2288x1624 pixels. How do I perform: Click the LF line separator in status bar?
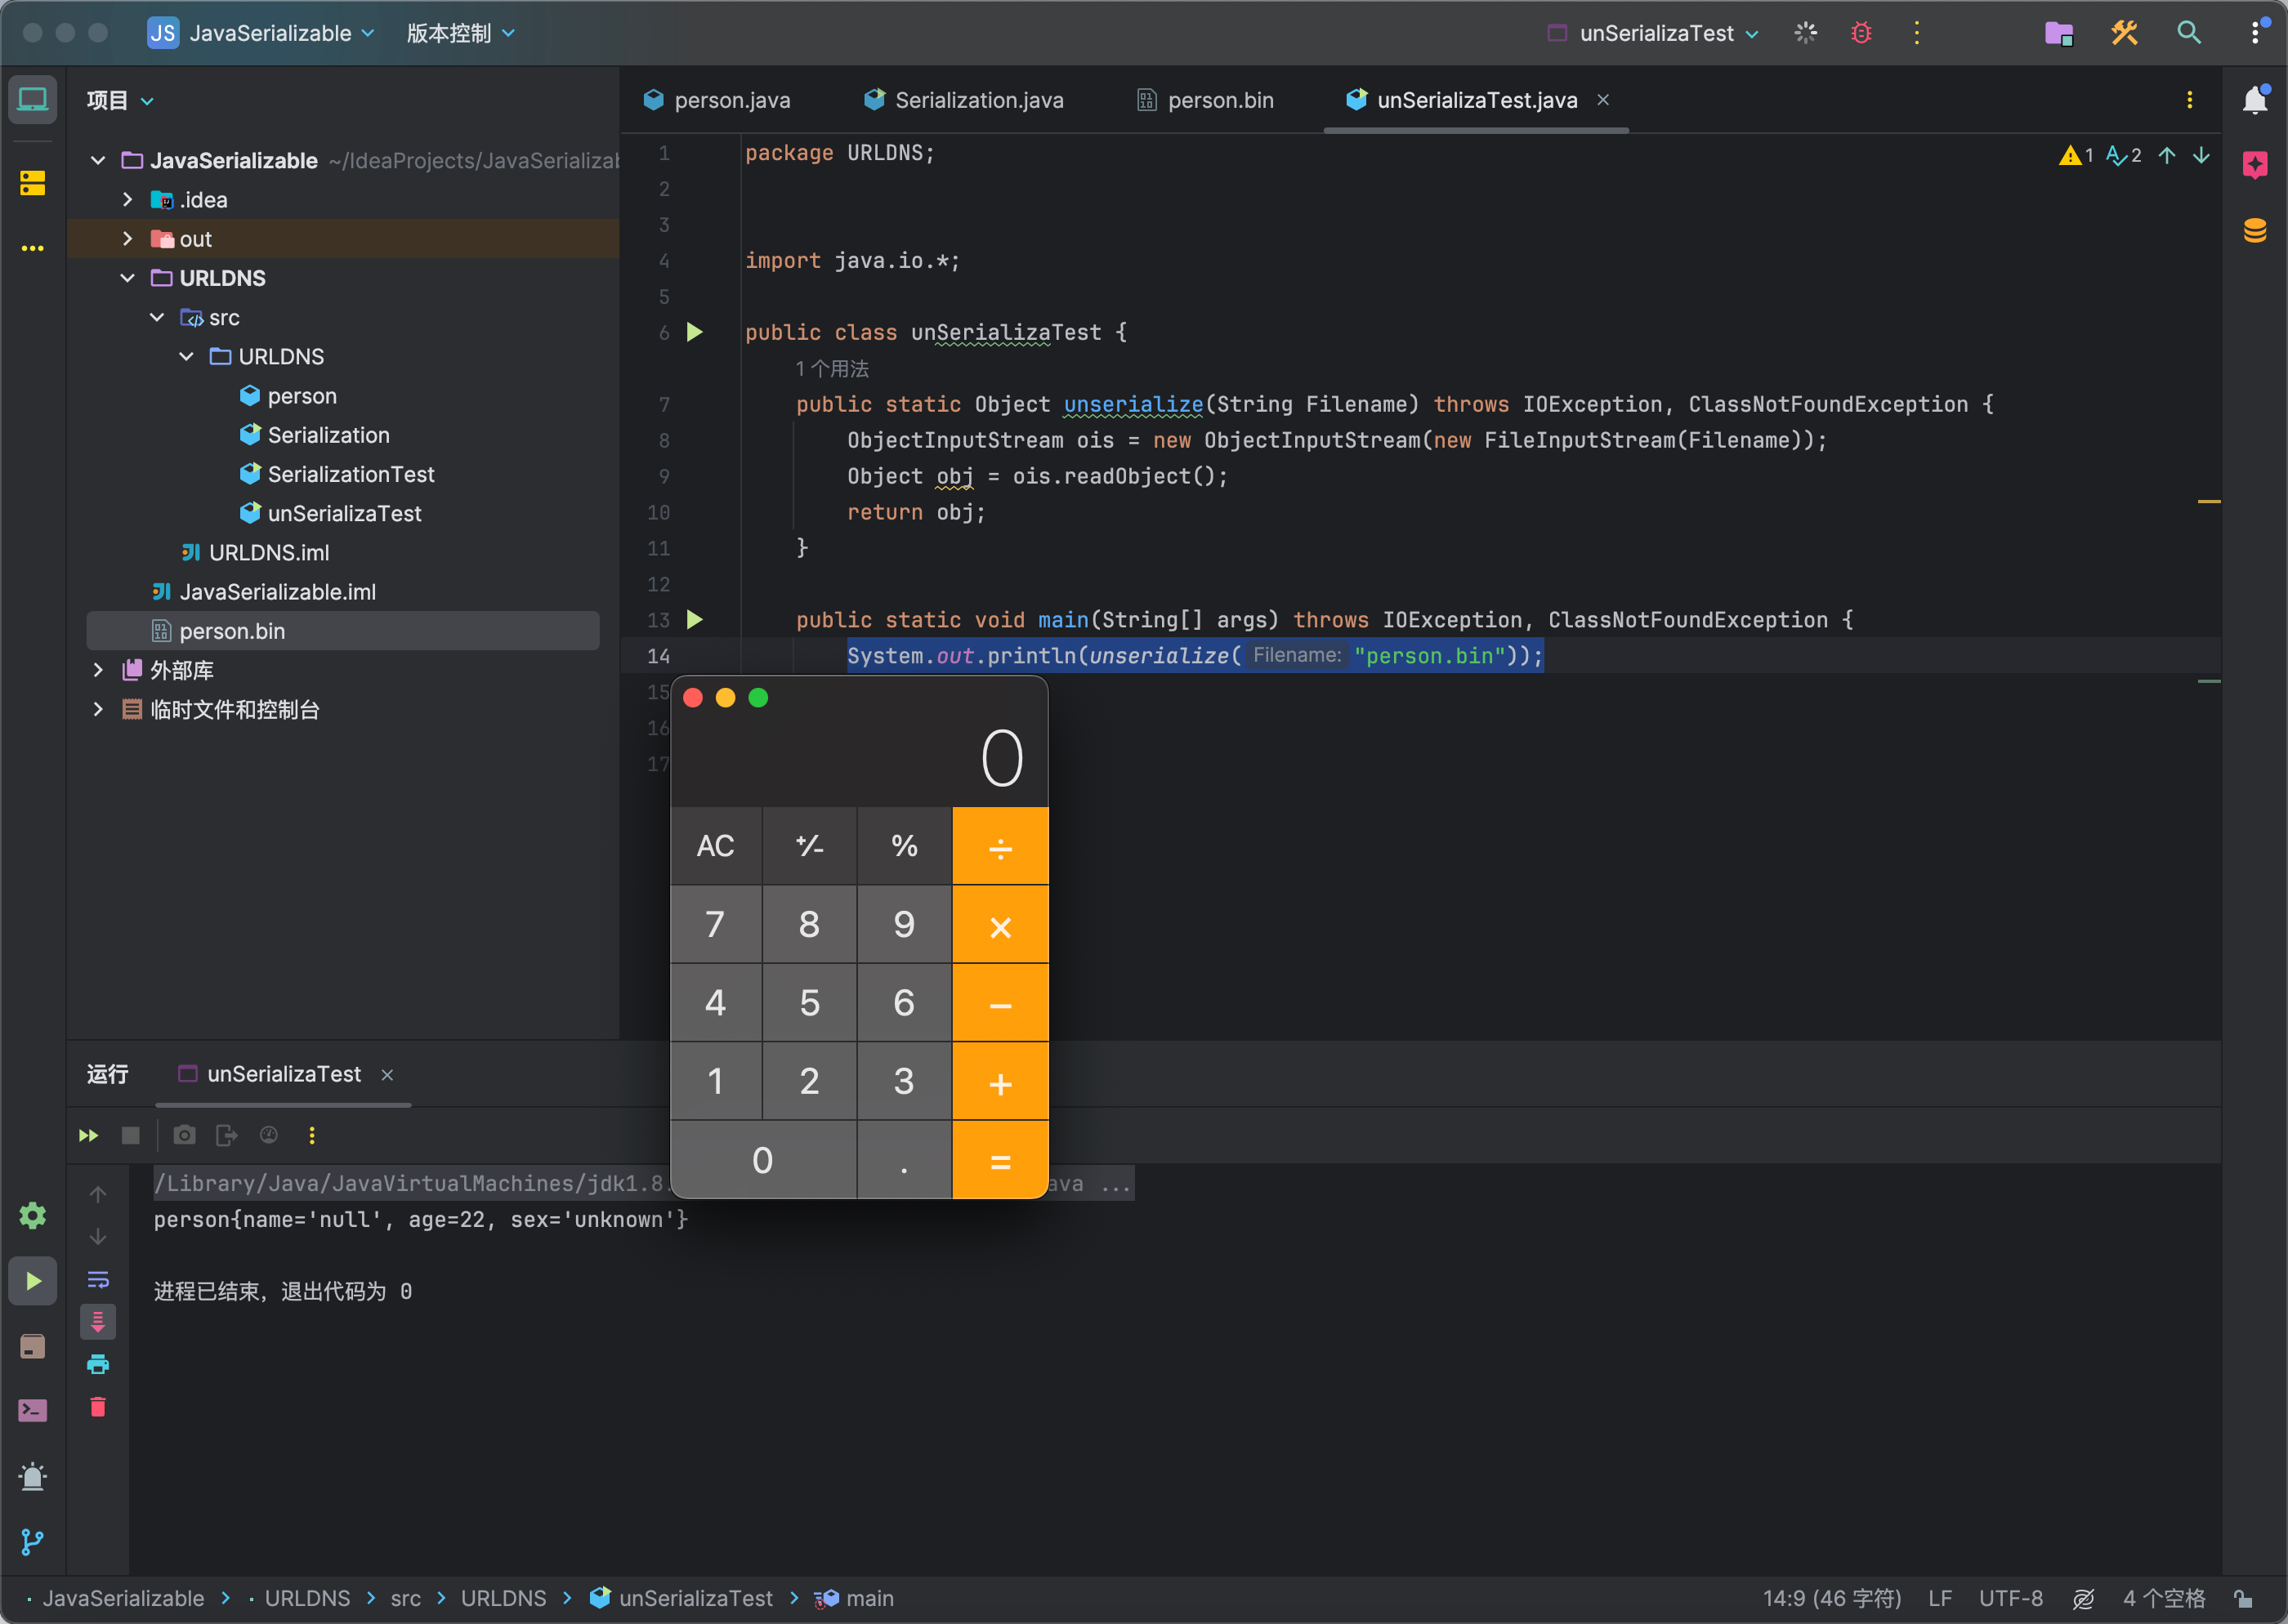coord(1940,1598)
